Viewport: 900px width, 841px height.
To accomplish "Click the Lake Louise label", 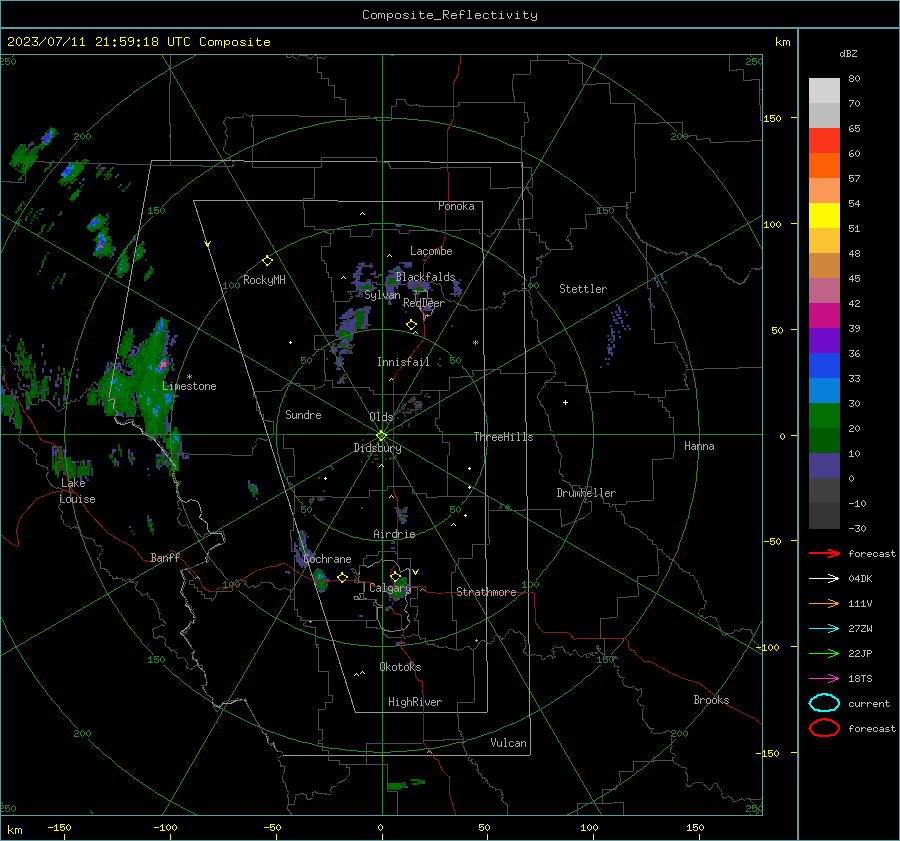I will pyautogui.click(x=77, y=491).
